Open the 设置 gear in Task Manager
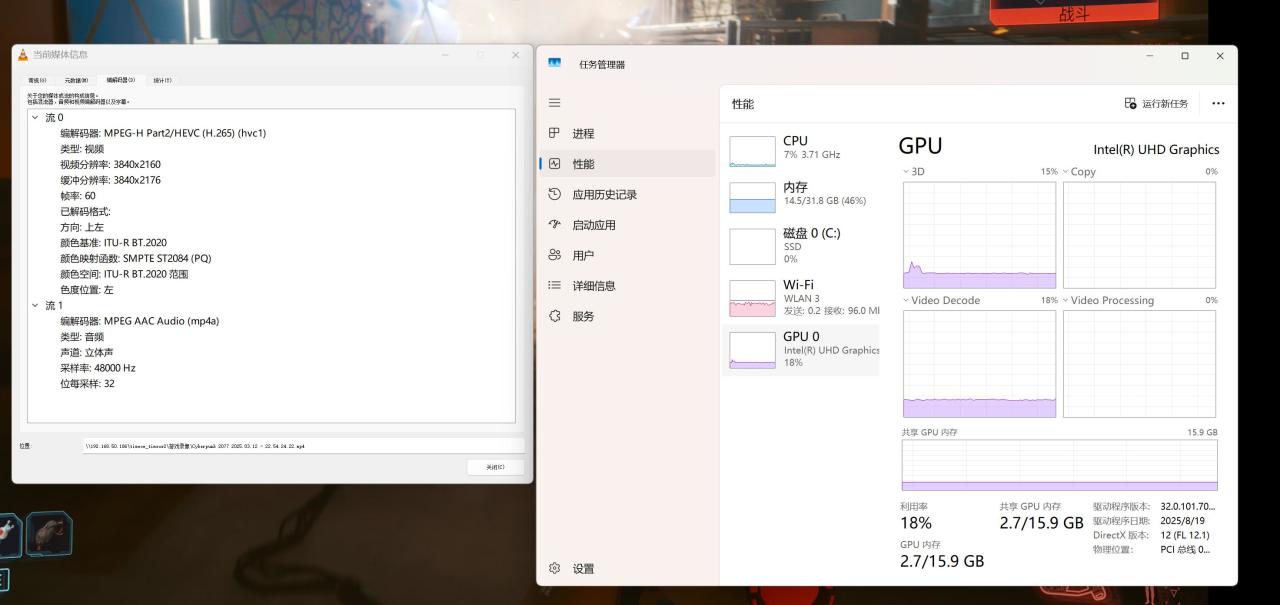1280x605 pixels. coord(555,568)
